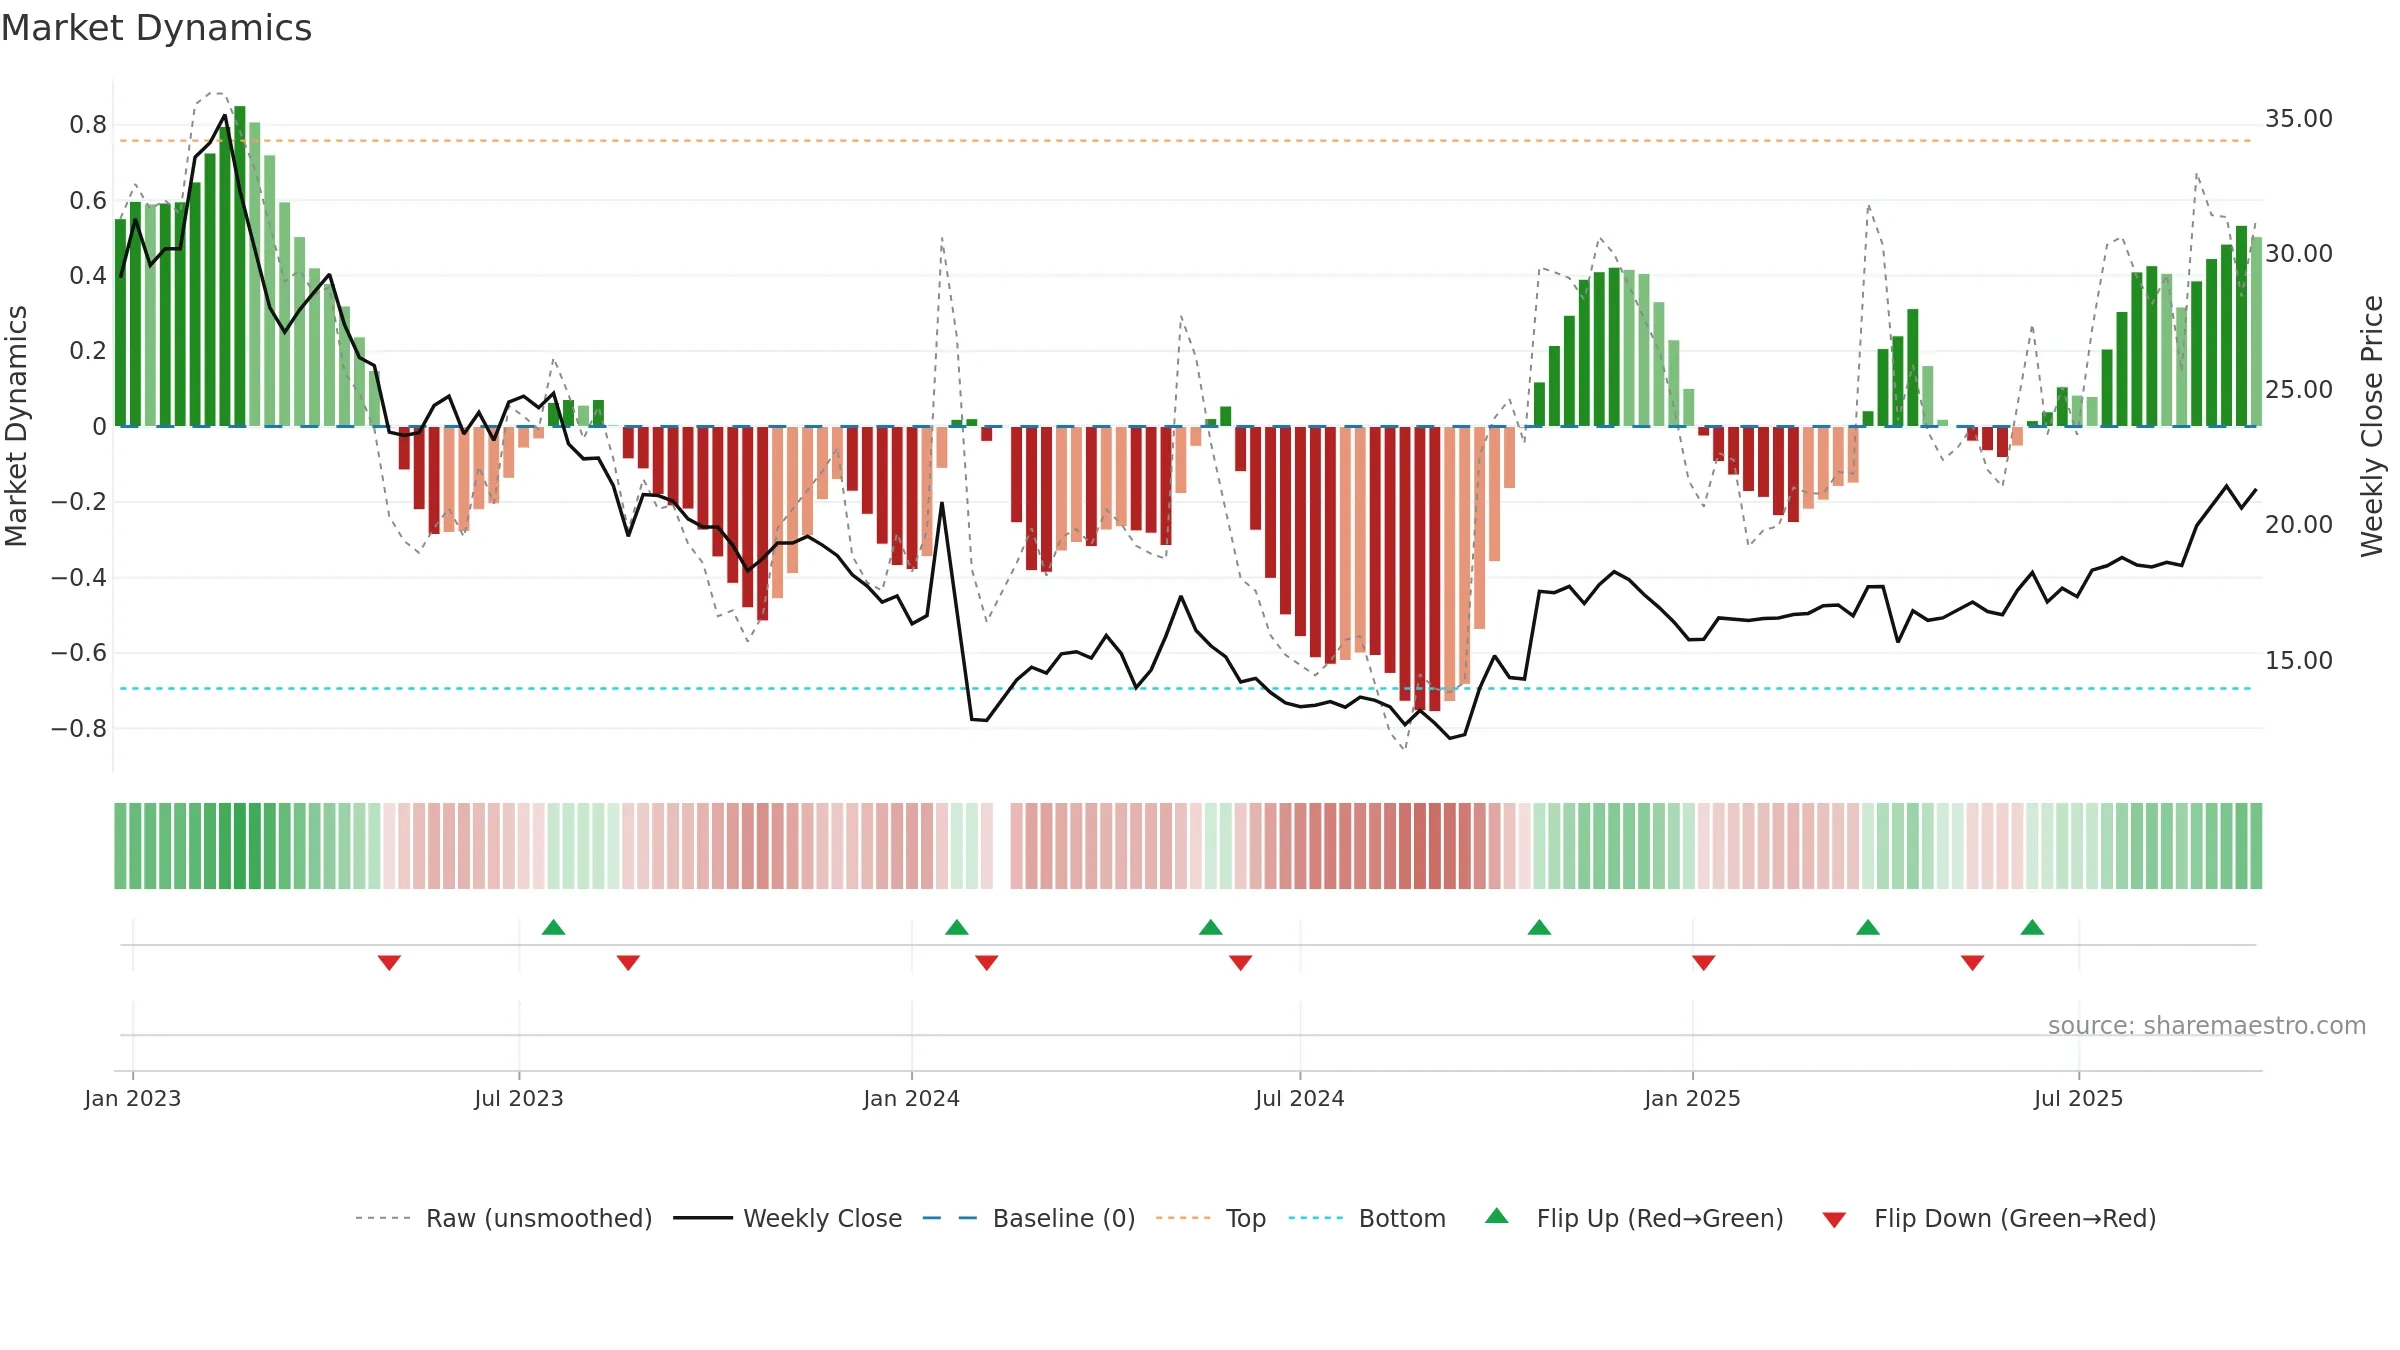Click the flip-down marker right after Jan 2025
2400x1350 pixels.
[x=1704, y=962]
